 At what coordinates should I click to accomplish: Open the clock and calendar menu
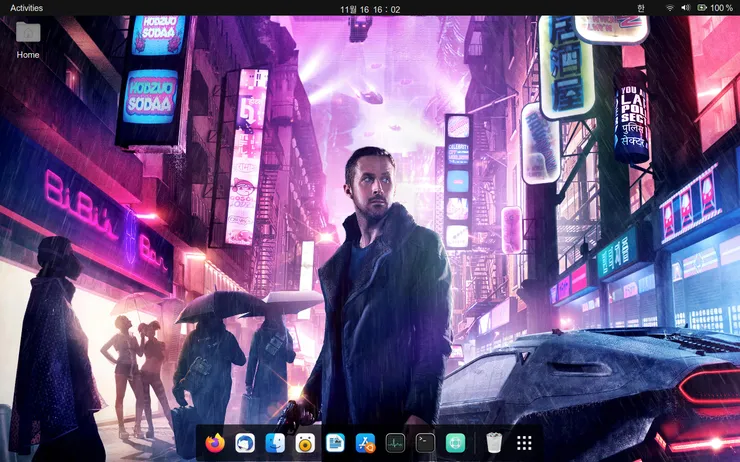pyautogui.click(x=370, y=9)
